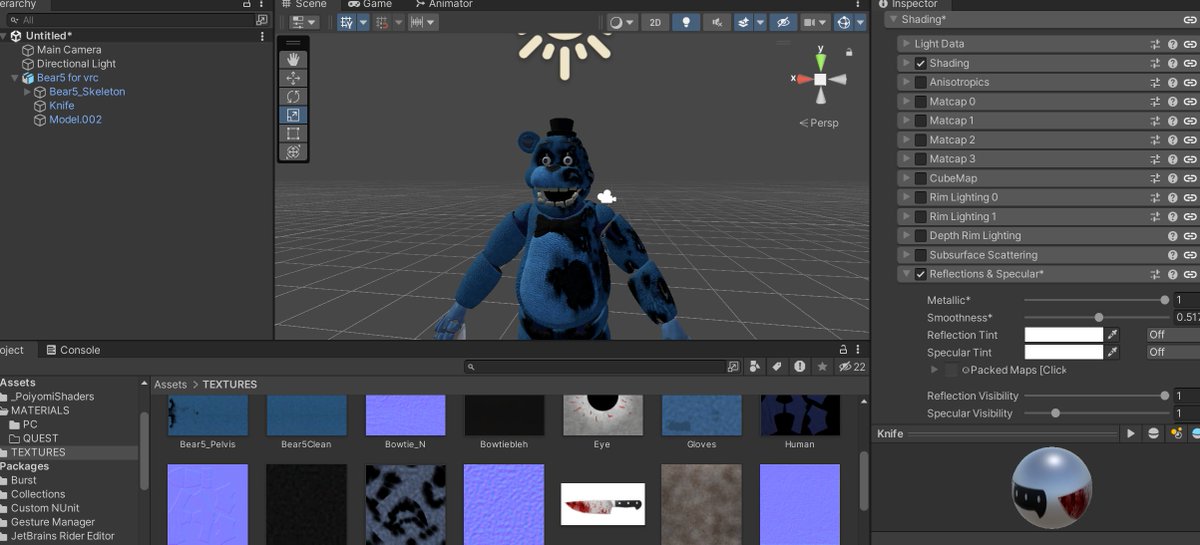The height and width of the screenshot is (545, 1200).
Task: Change preview mesh shape in Knife preview
Action: coord(1153,433)
